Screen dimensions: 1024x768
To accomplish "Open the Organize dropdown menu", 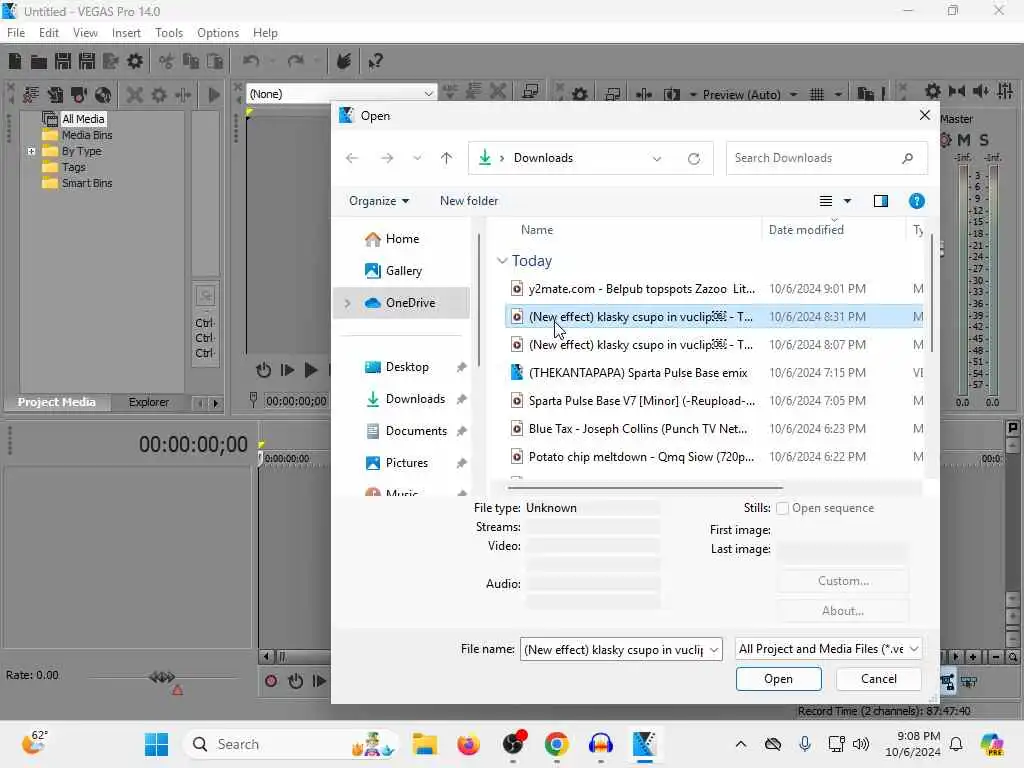I will (379, 201).
